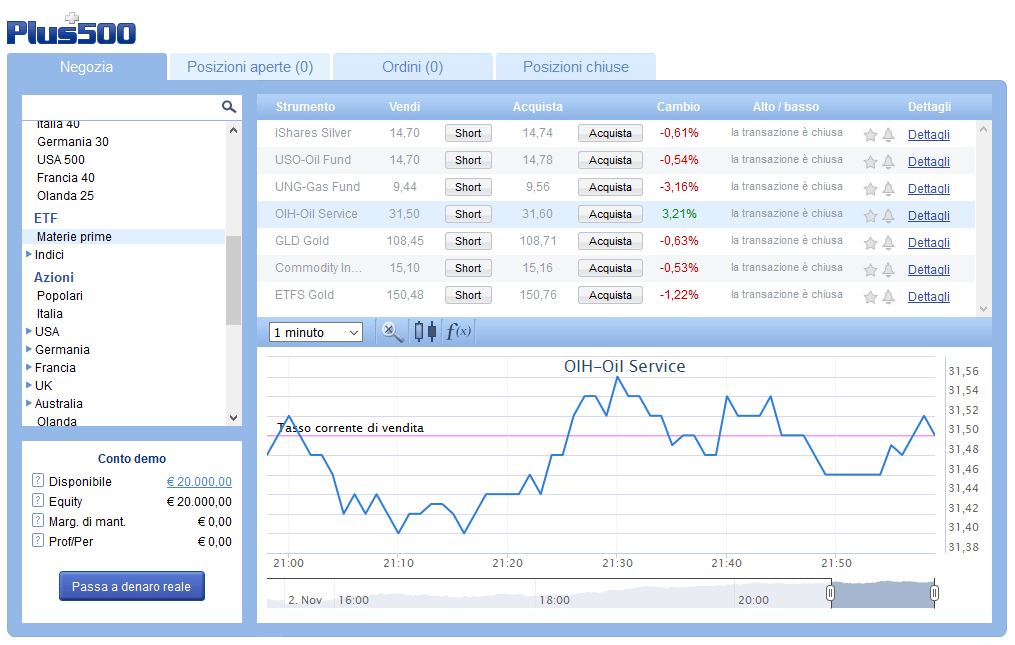Click the Strumento column header
1015x645 pixels.
pos(306,107)
